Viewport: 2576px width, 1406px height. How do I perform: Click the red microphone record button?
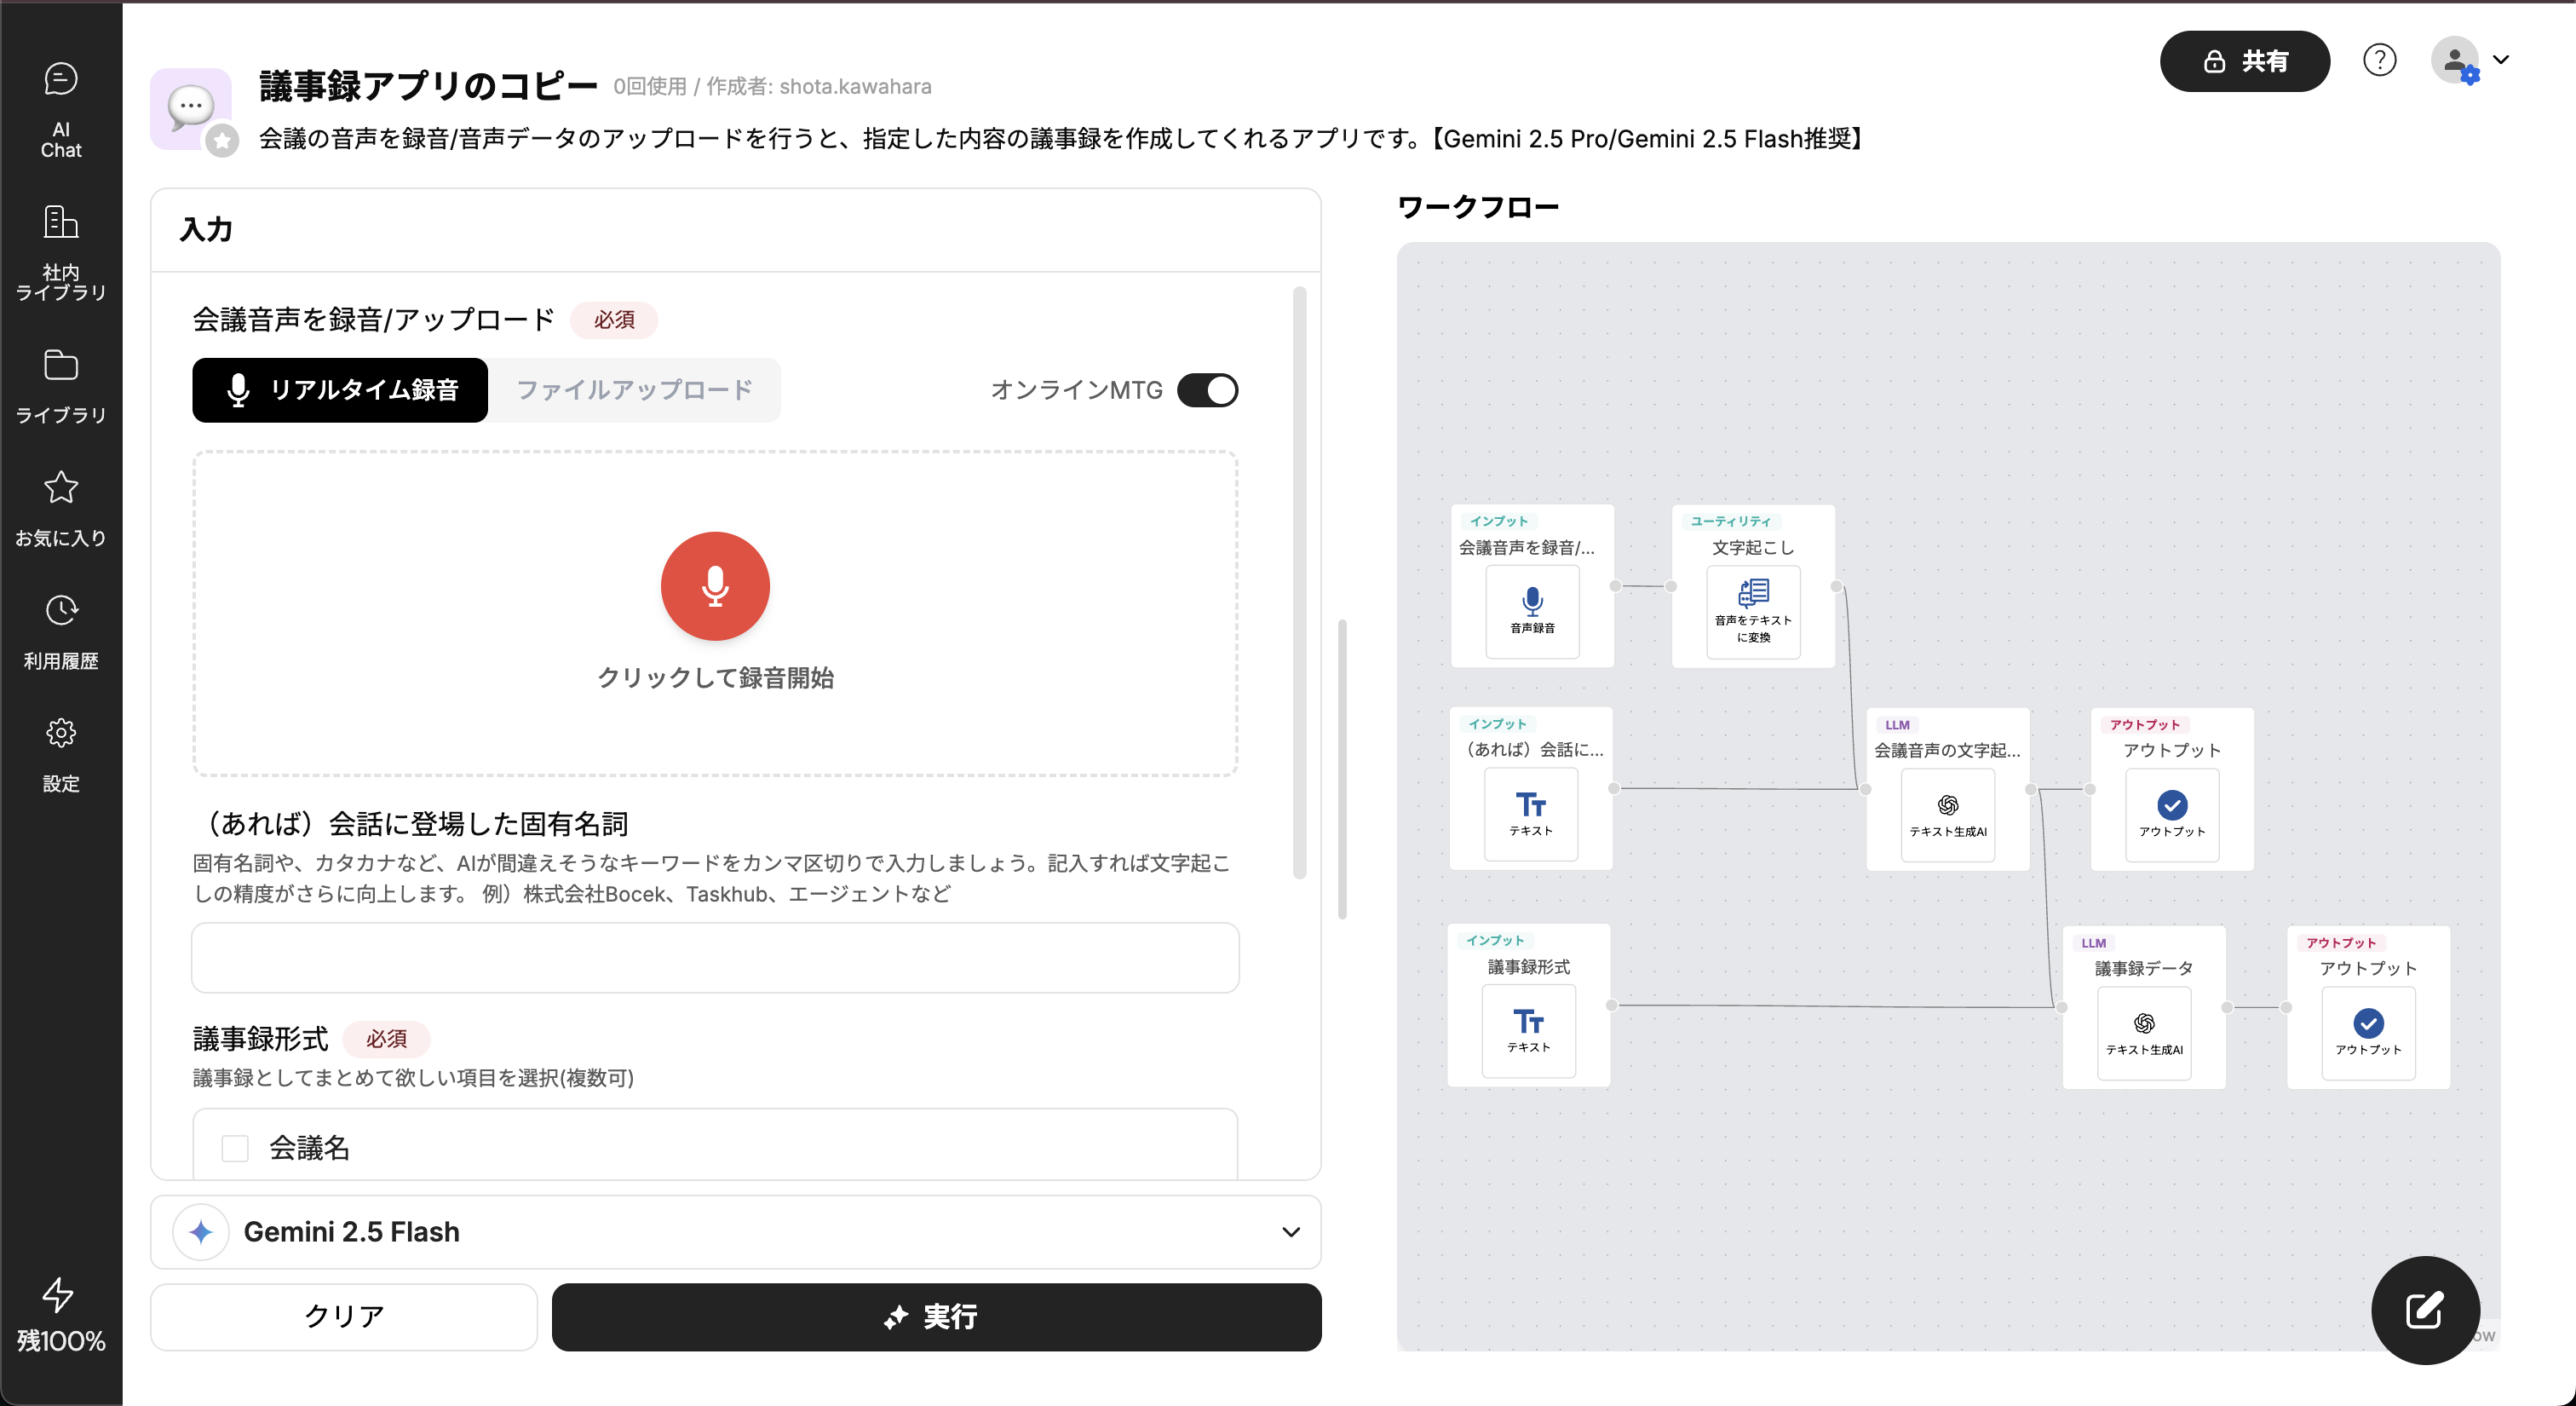pyautogui.click(x=715, y=586)
